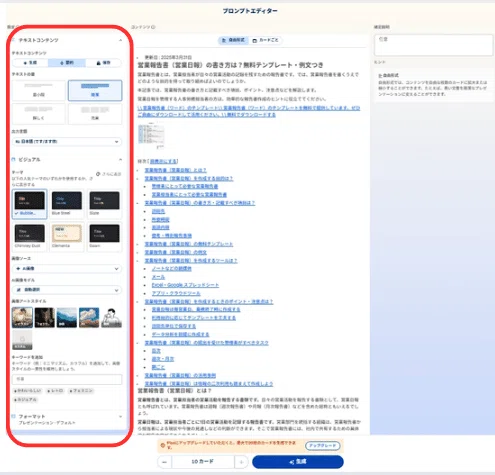Select the Dawn theme thumbnail
Image resolution: width=495 pixels, height=475 pixels.
point(104,236)
